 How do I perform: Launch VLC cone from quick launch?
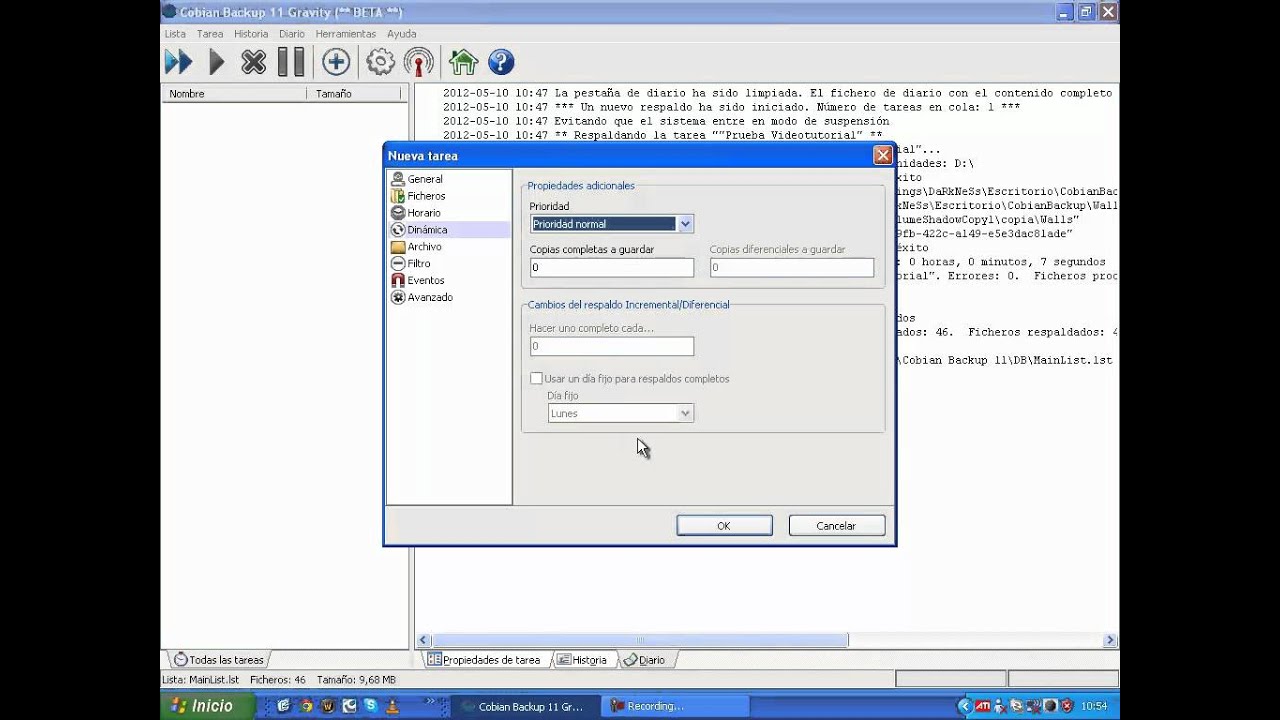(392, 706)
